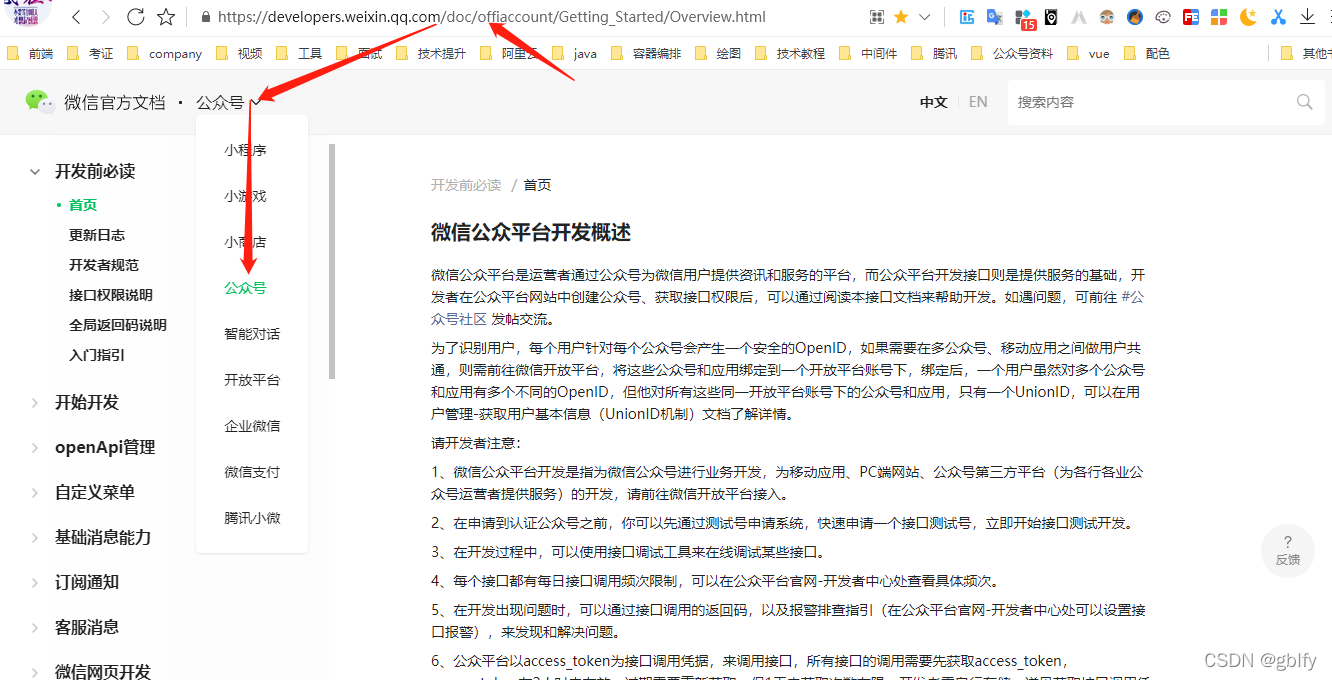Open the downloads arrow icon
Screen dimensions: 1332x680
1308,17
